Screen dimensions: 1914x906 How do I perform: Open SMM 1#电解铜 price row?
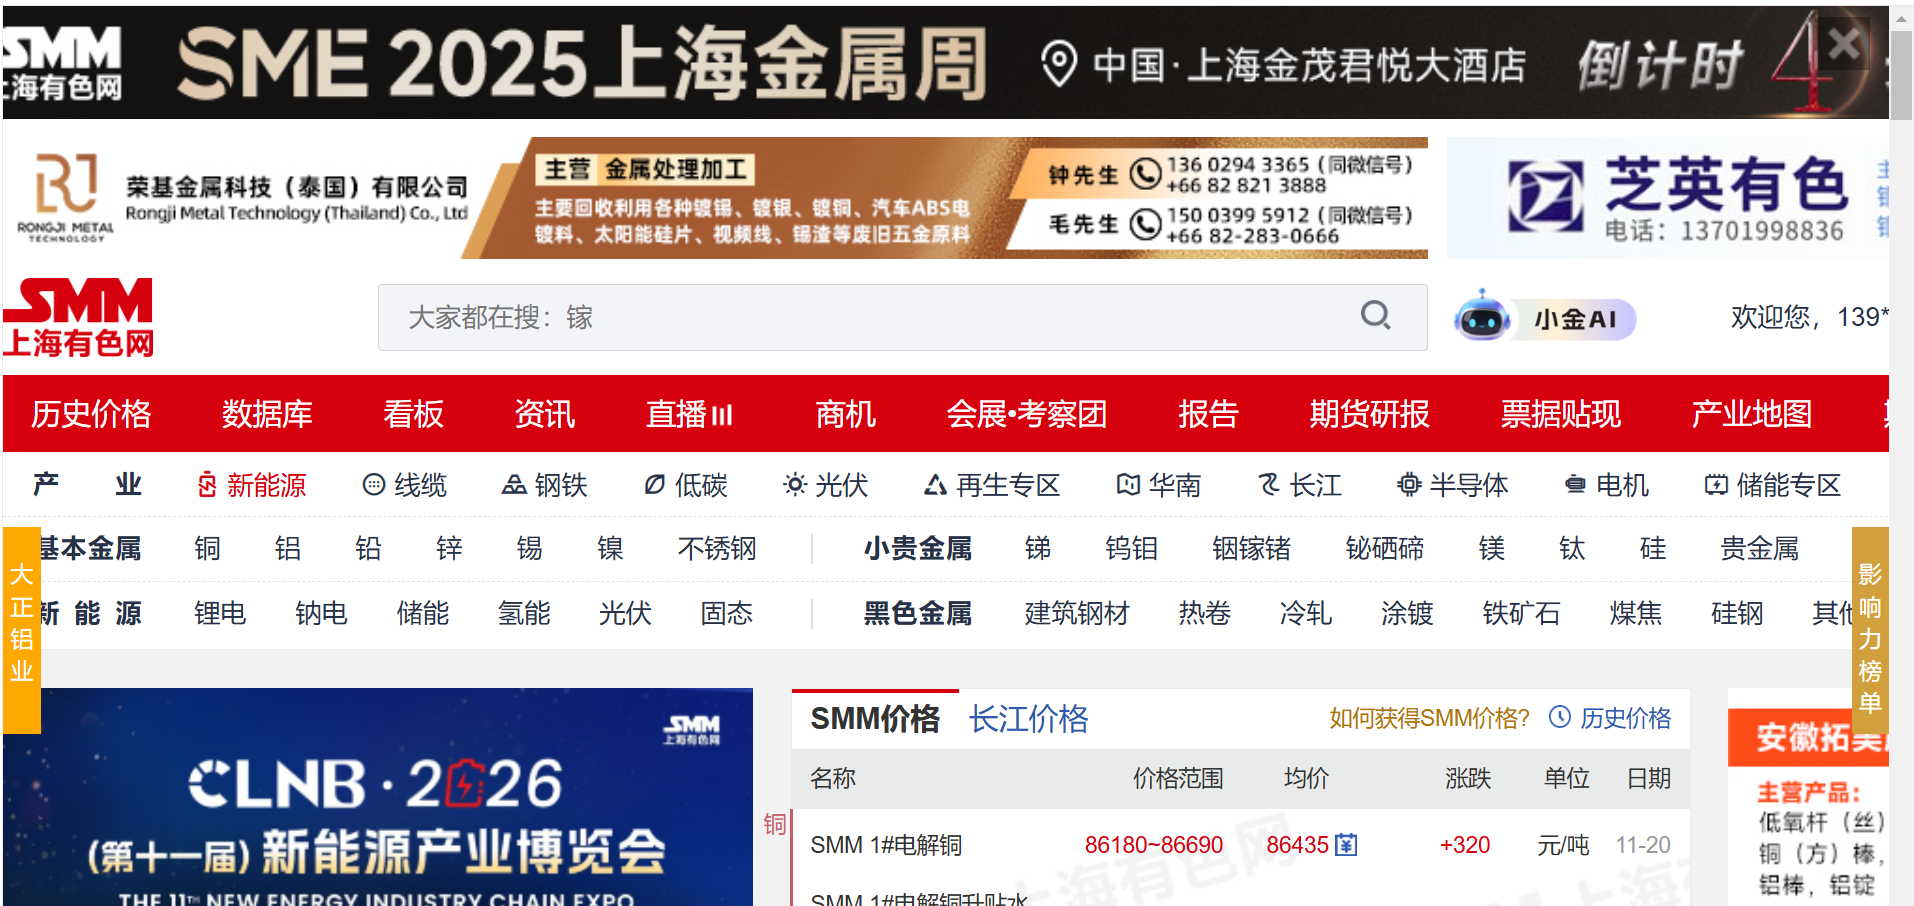(886, 845)
